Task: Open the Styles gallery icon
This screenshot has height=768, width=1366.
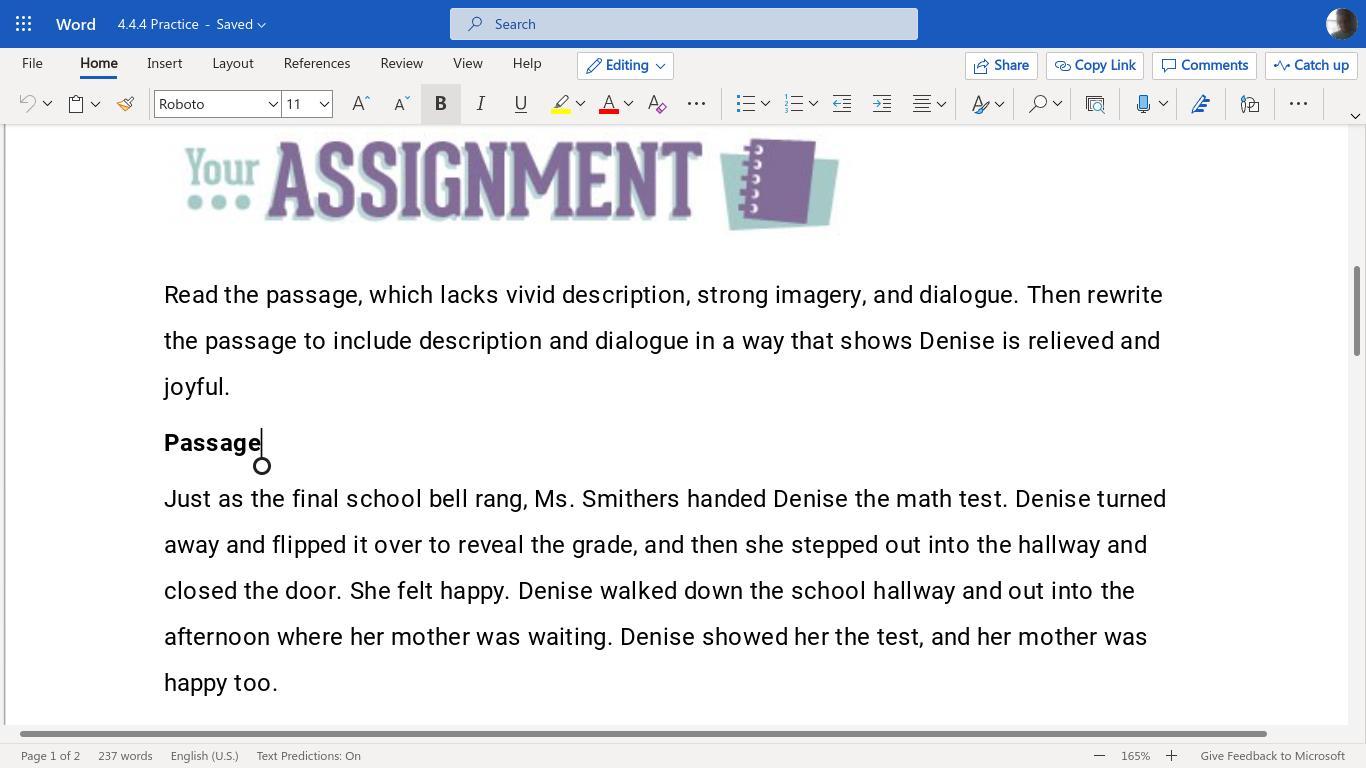Action: coord(980,104)
